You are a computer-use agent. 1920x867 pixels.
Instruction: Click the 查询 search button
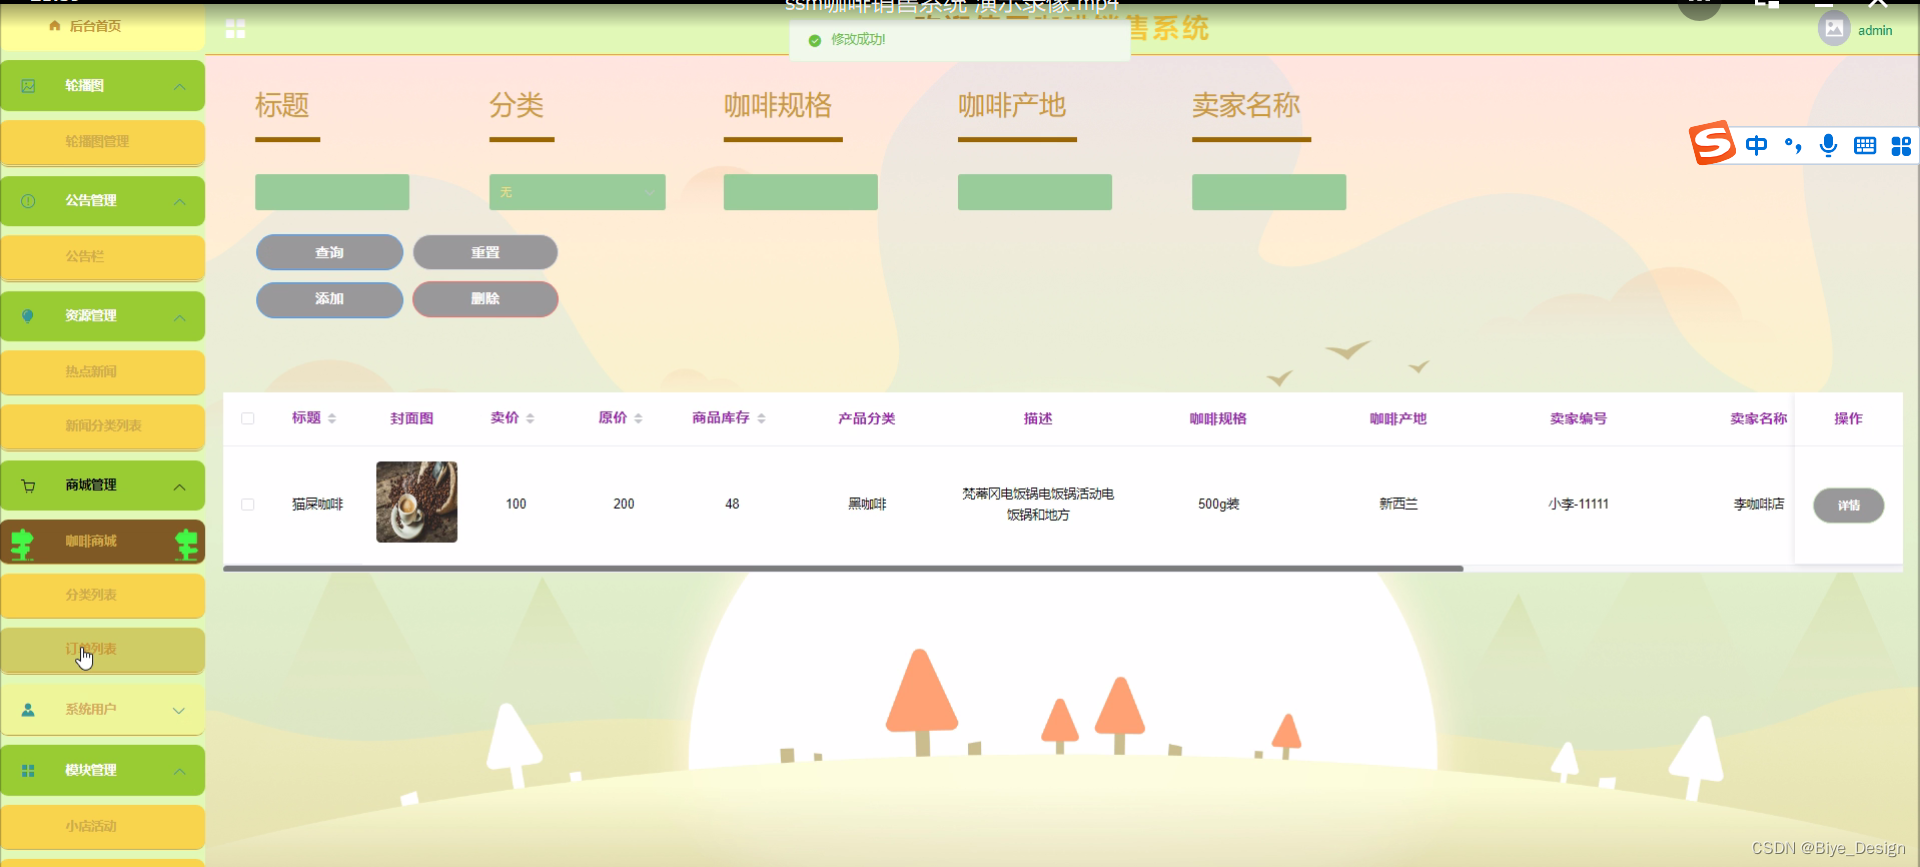point(329,253)
